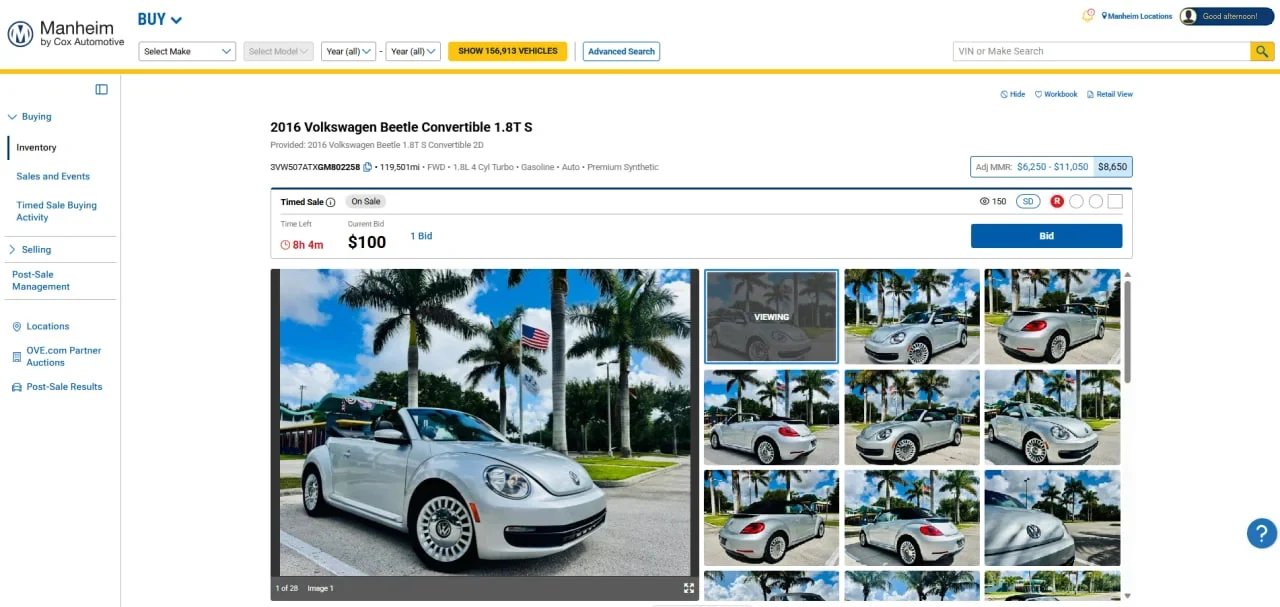This screenshot has height=607, width=1280.
Task: Click the gallery scroll-down arrow
Action: point(1128,596)
